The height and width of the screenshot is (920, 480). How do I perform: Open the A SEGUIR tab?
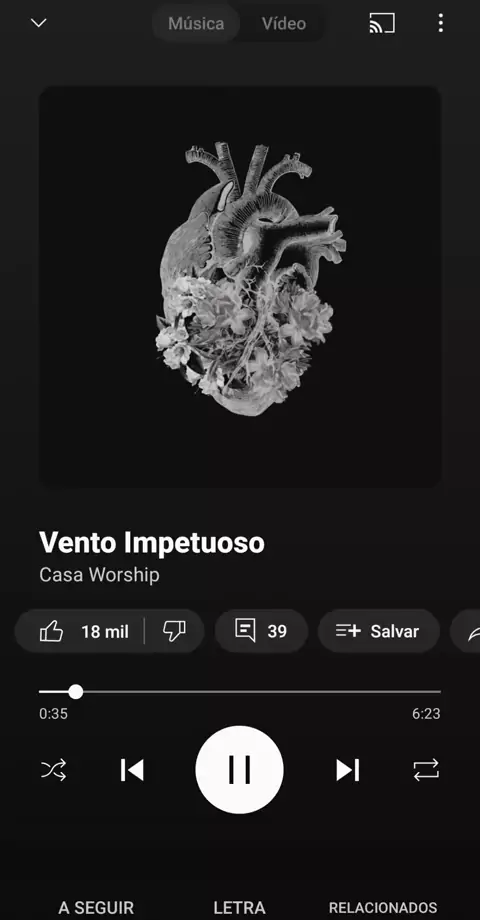[96, 908]
